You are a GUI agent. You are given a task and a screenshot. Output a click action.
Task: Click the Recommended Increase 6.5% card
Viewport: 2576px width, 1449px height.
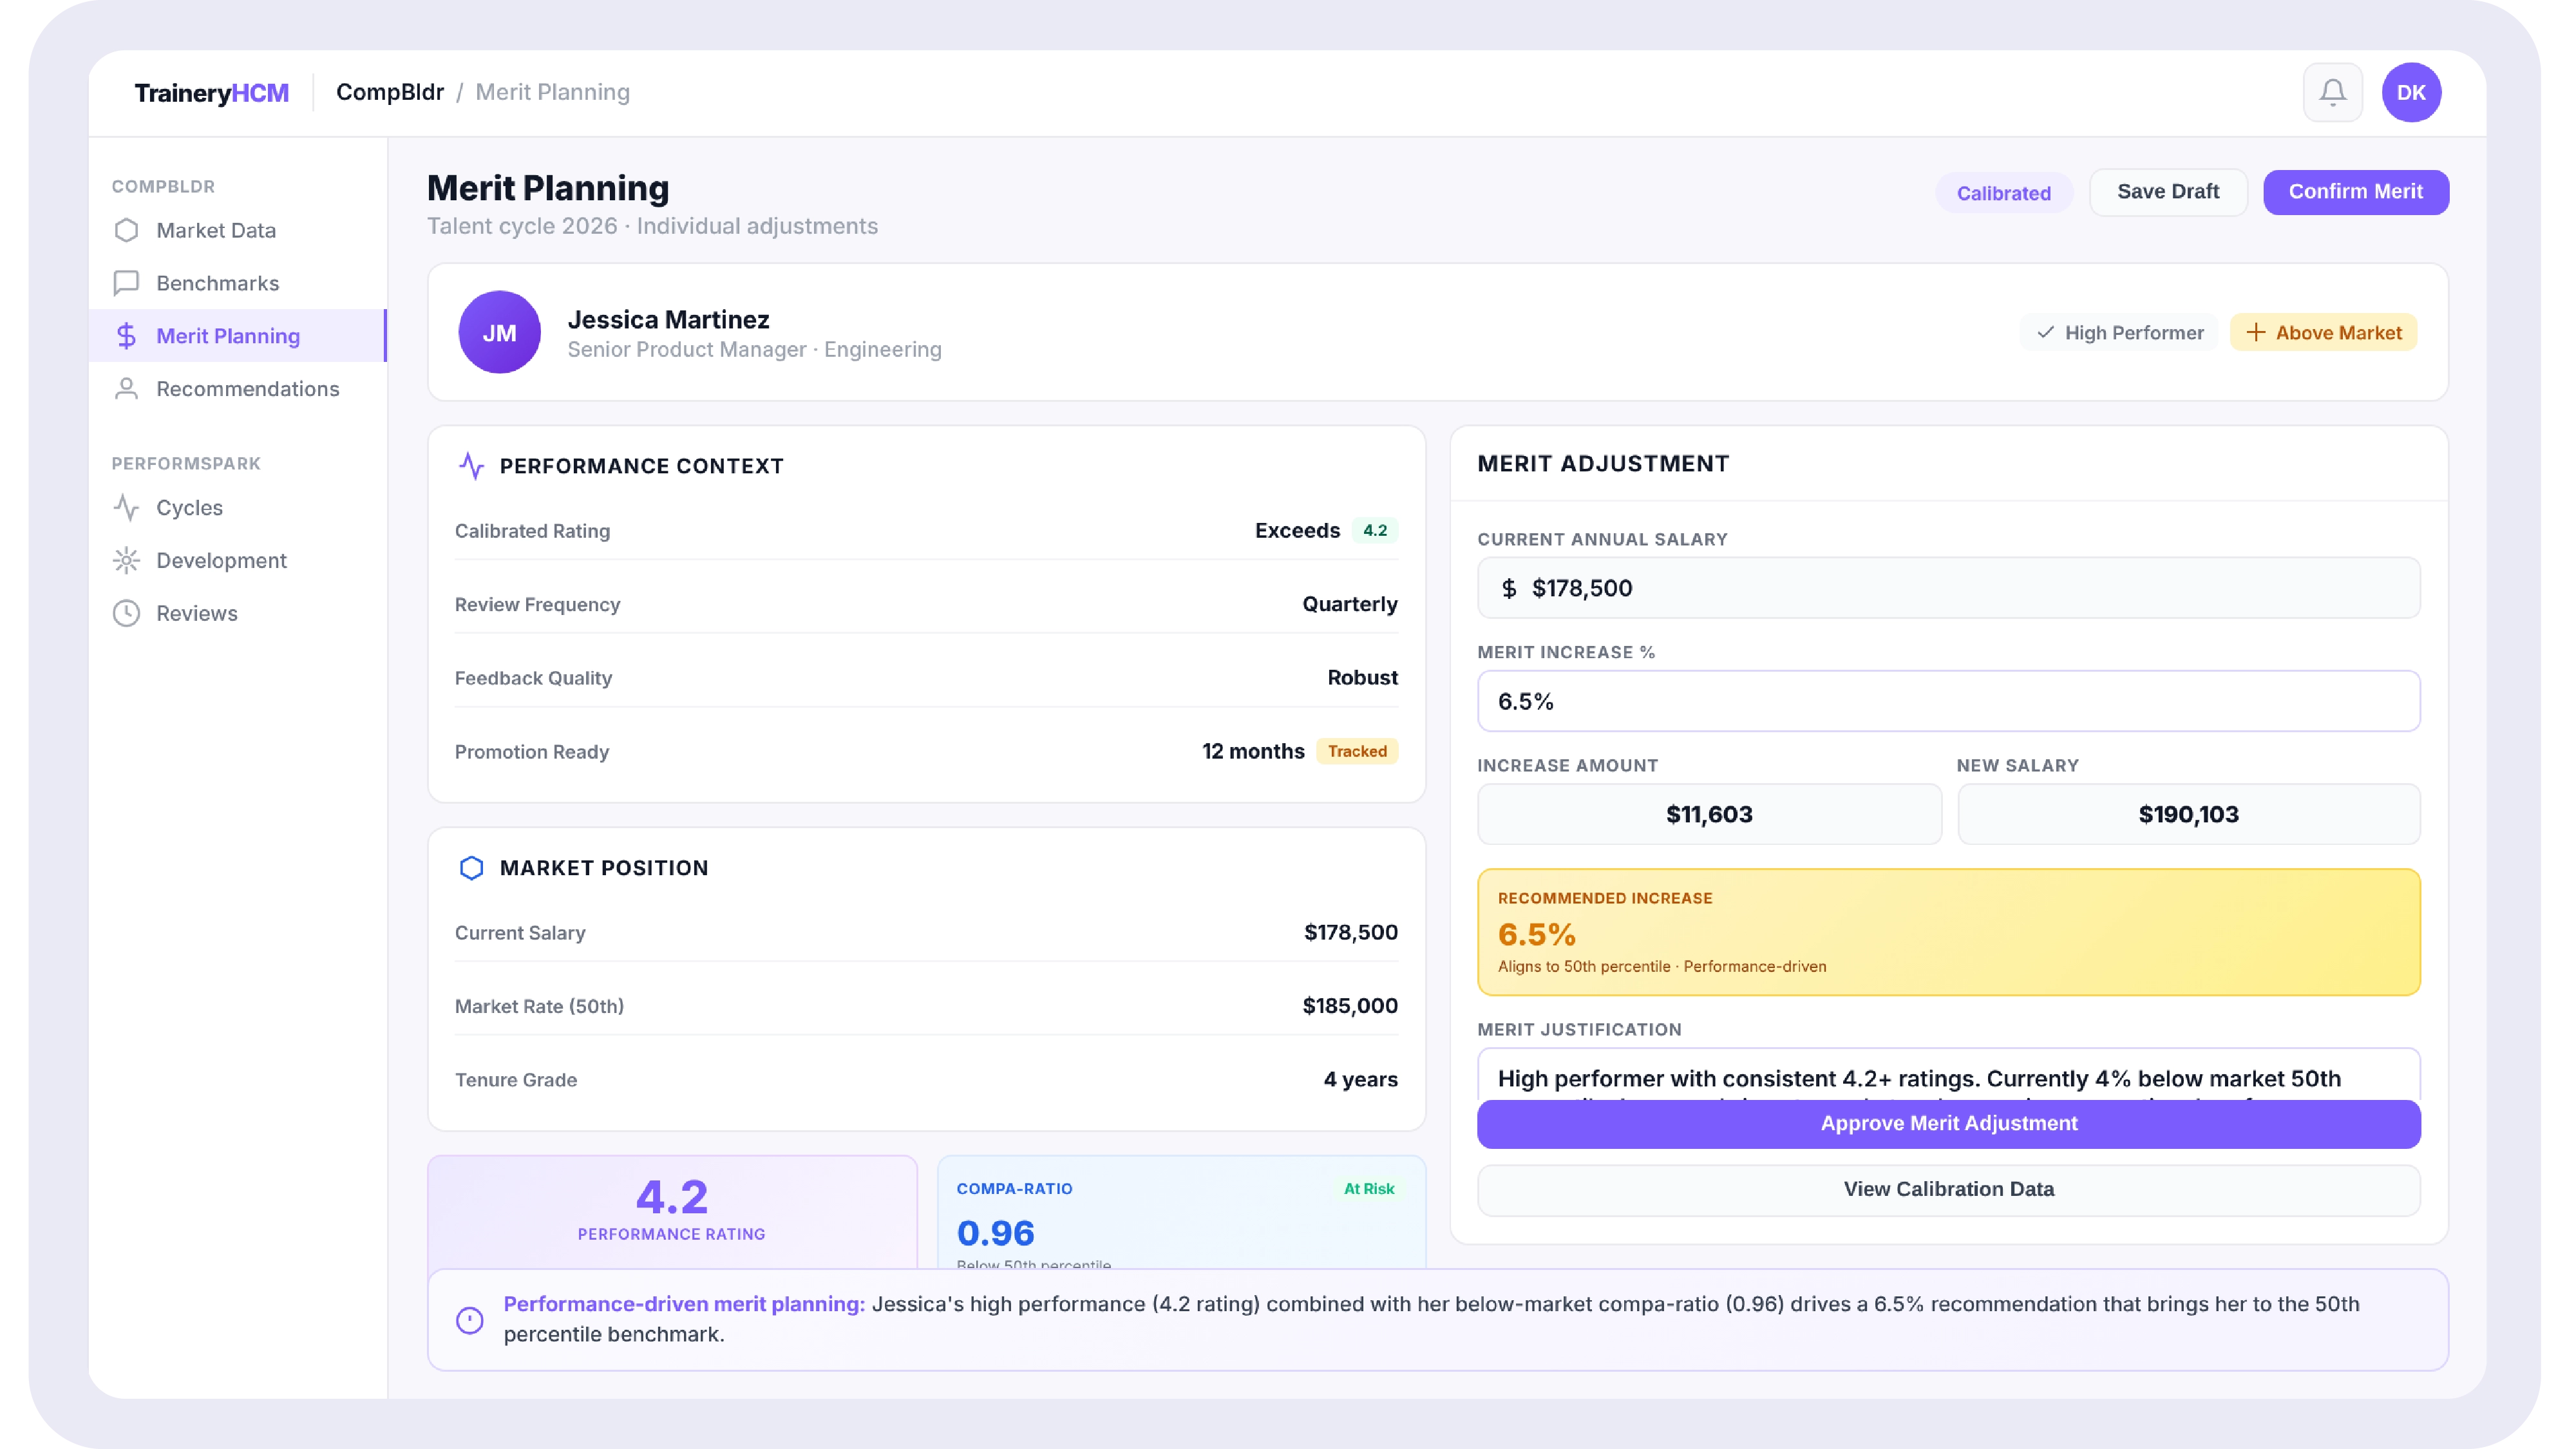(x=1948, y=932)
